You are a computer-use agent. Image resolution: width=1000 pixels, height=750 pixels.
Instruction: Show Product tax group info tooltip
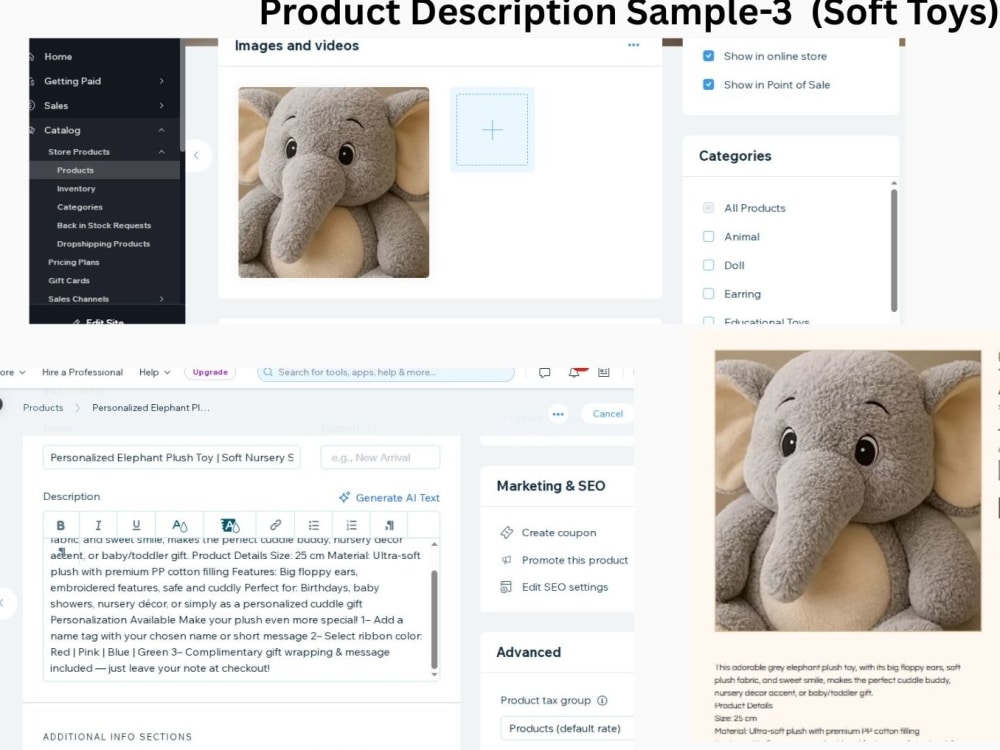pyautogui.click(x=602, y=701)
